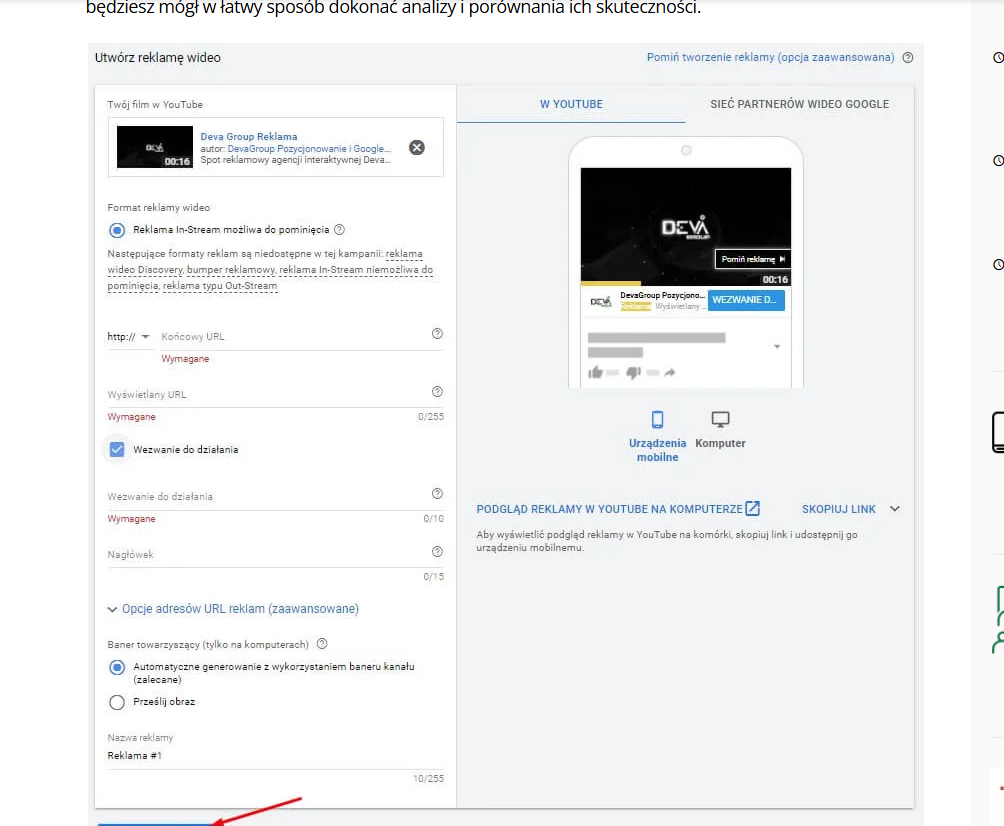The height and width of the screenshot is (826, 1004).
Task: Click help icon next to Końcowy URL
Action: tap(437, 334)
